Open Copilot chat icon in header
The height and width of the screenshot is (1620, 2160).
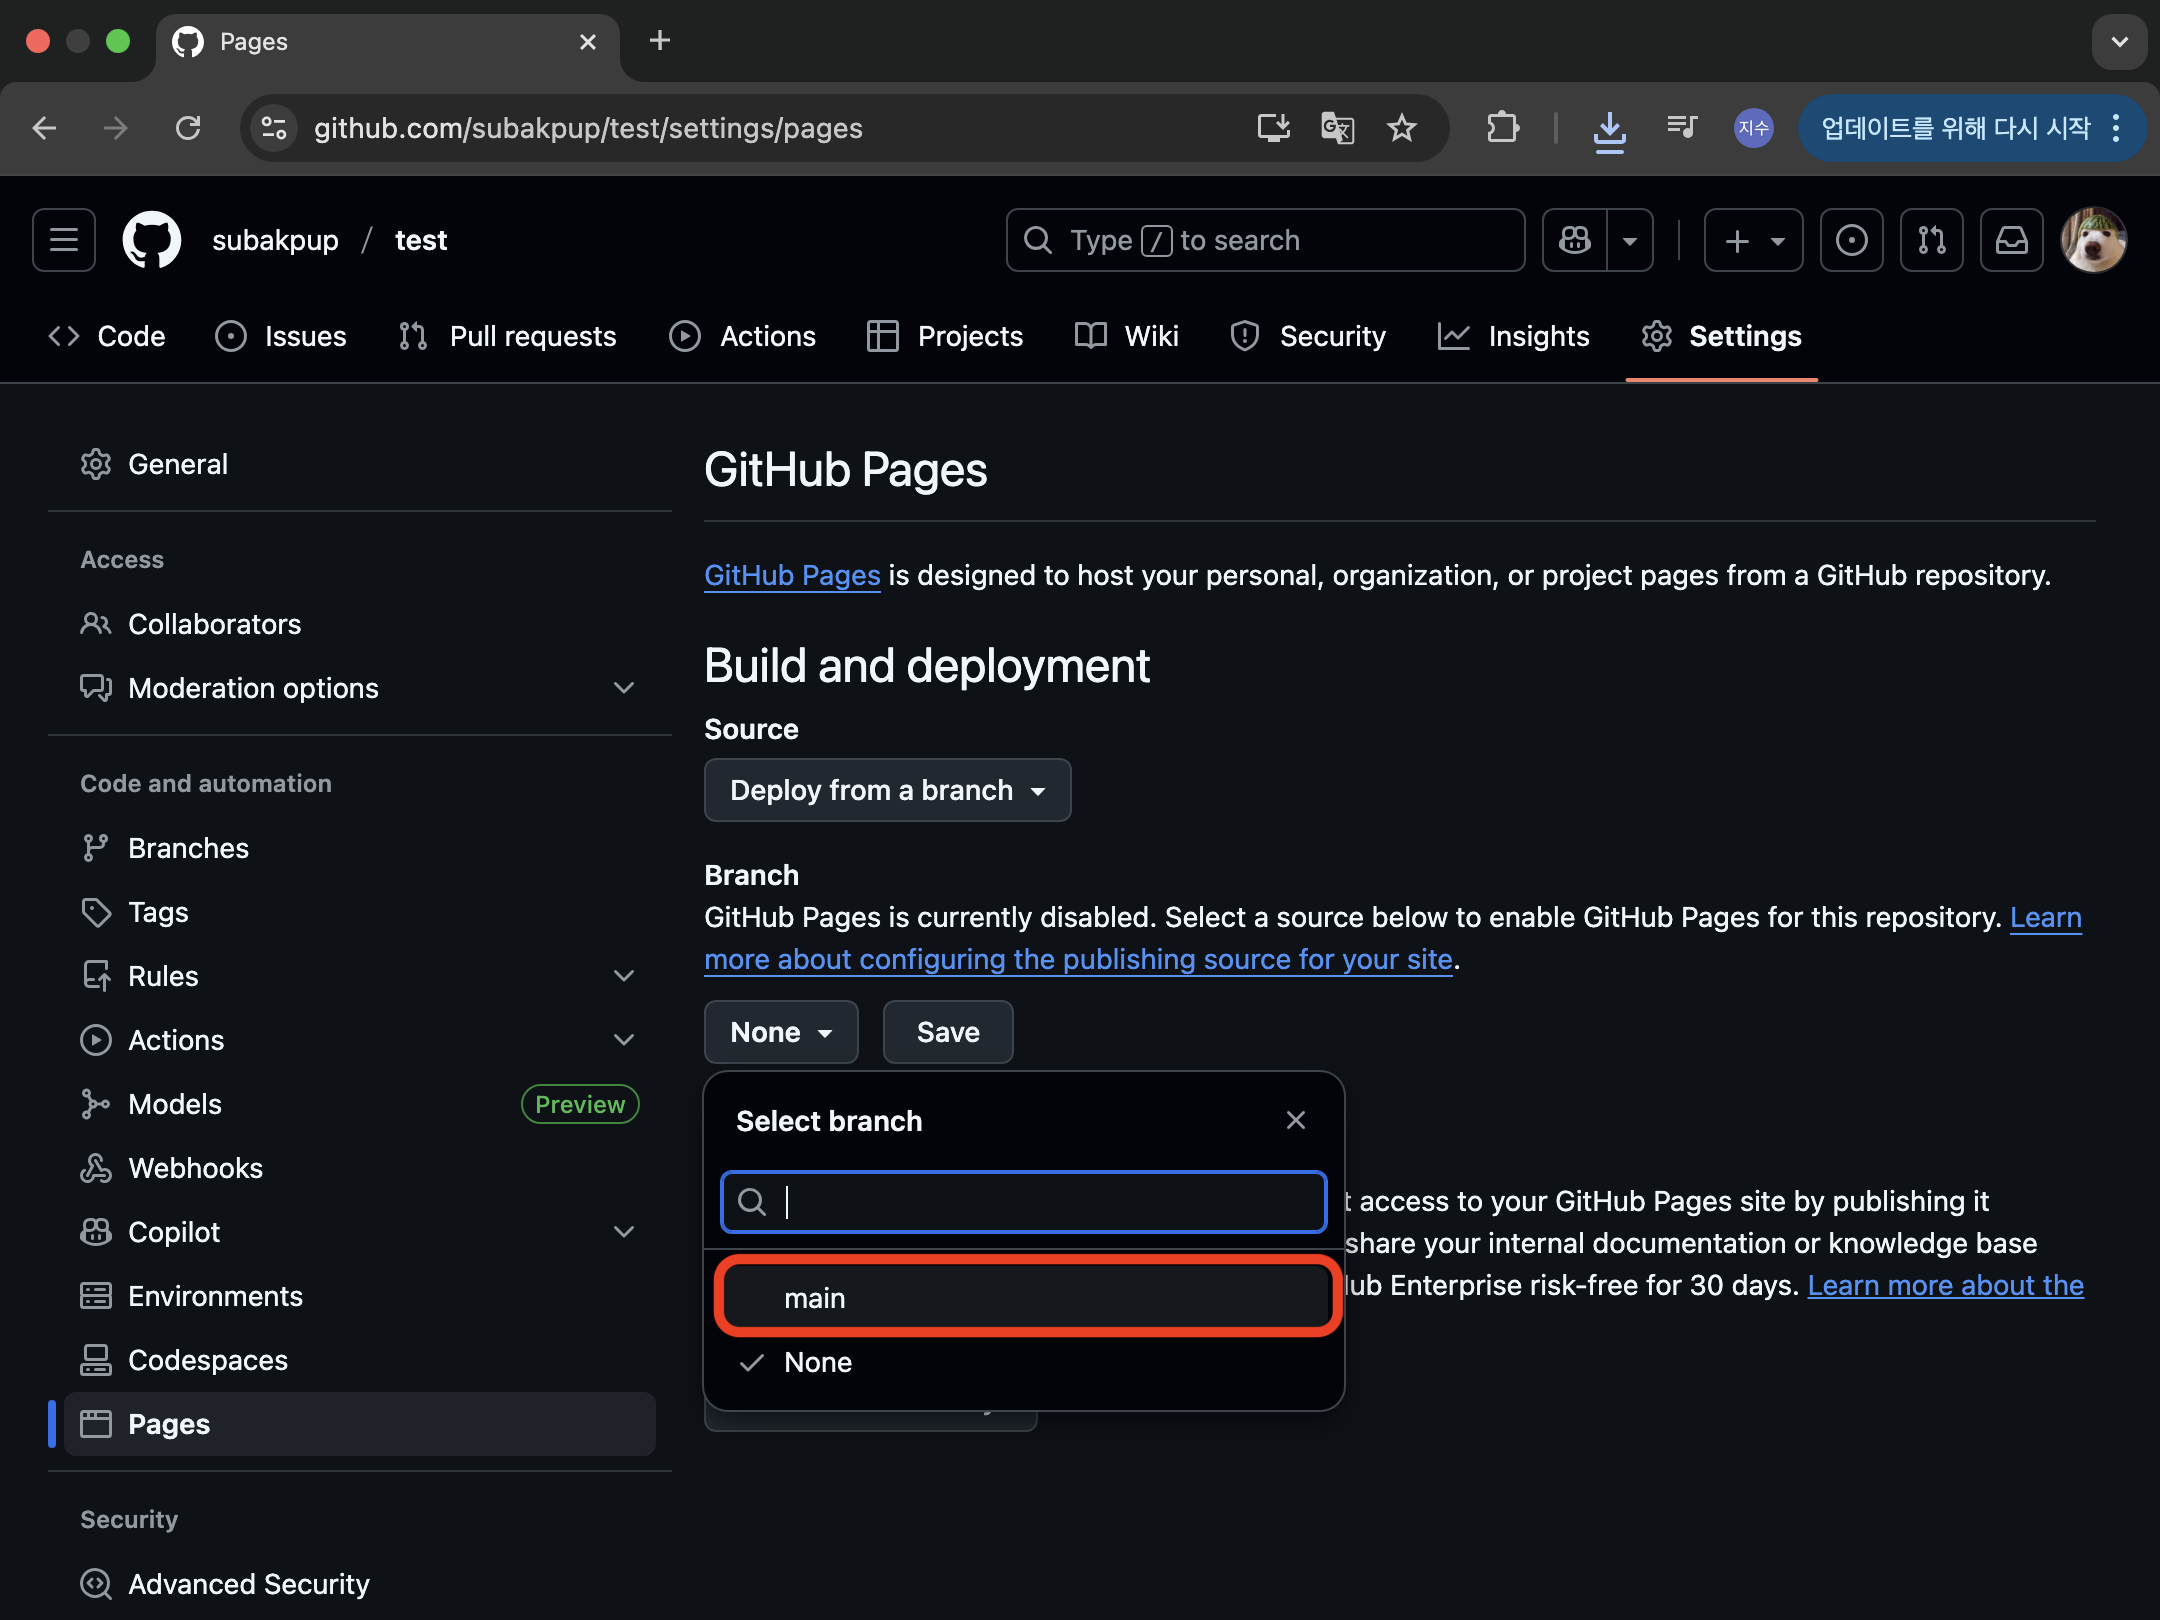coord(1575,240)
